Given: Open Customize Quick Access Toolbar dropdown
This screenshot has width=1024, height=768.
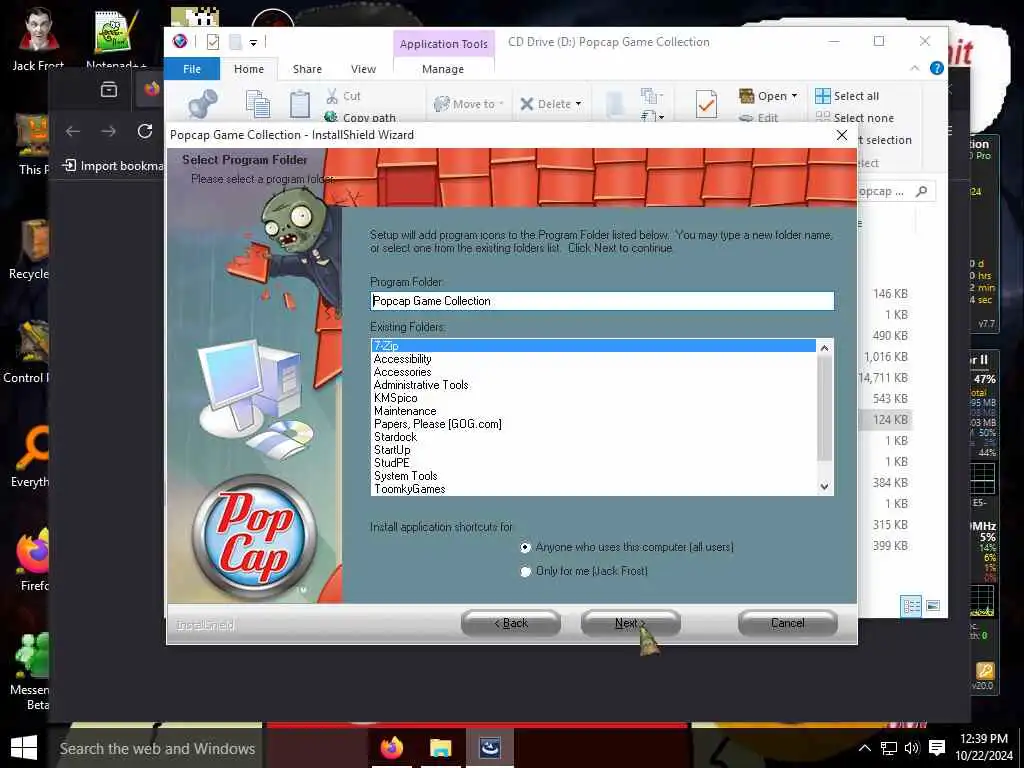Looking at the screenshot, I should [x=253, y=42].
